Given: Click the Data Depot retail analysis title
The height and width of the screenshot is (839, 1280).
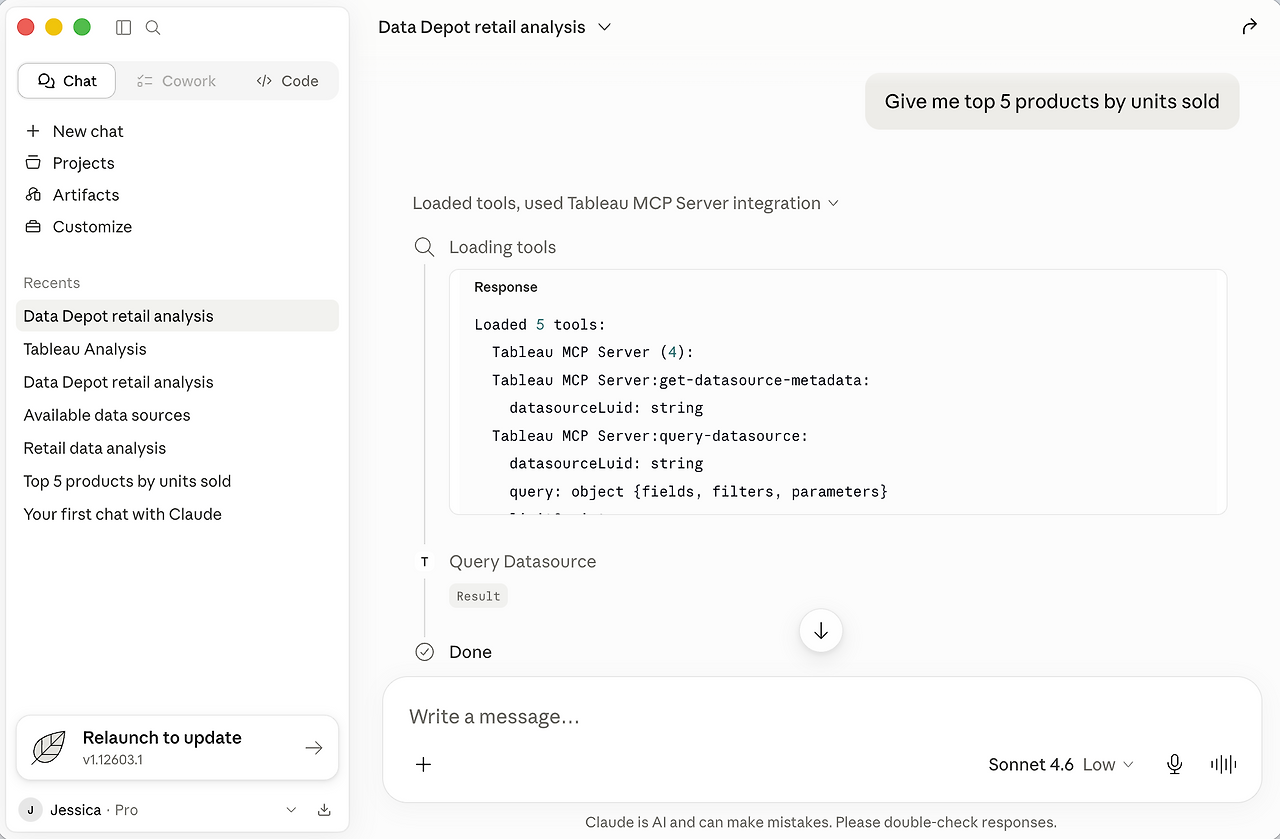Looking at the screenshot, I should coord(482,27).
